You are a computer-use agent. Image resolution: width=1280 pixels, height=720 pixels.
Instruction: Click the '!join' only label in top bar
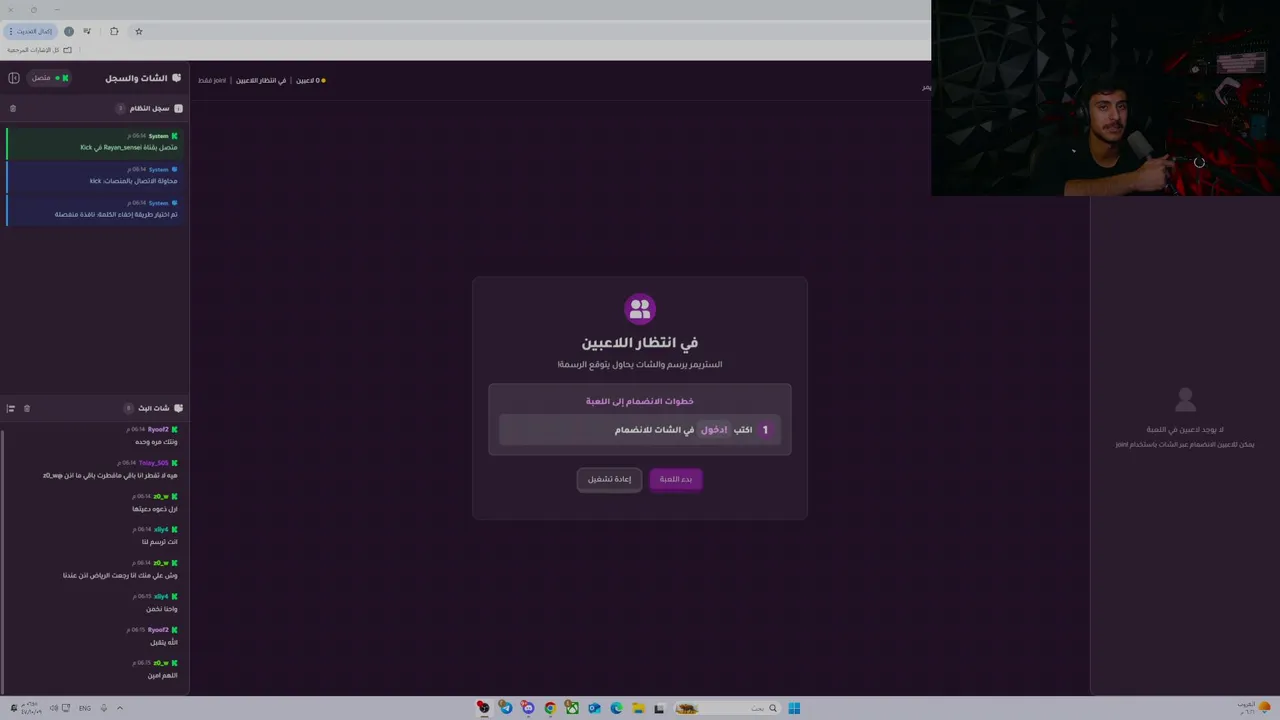point(212,80)
